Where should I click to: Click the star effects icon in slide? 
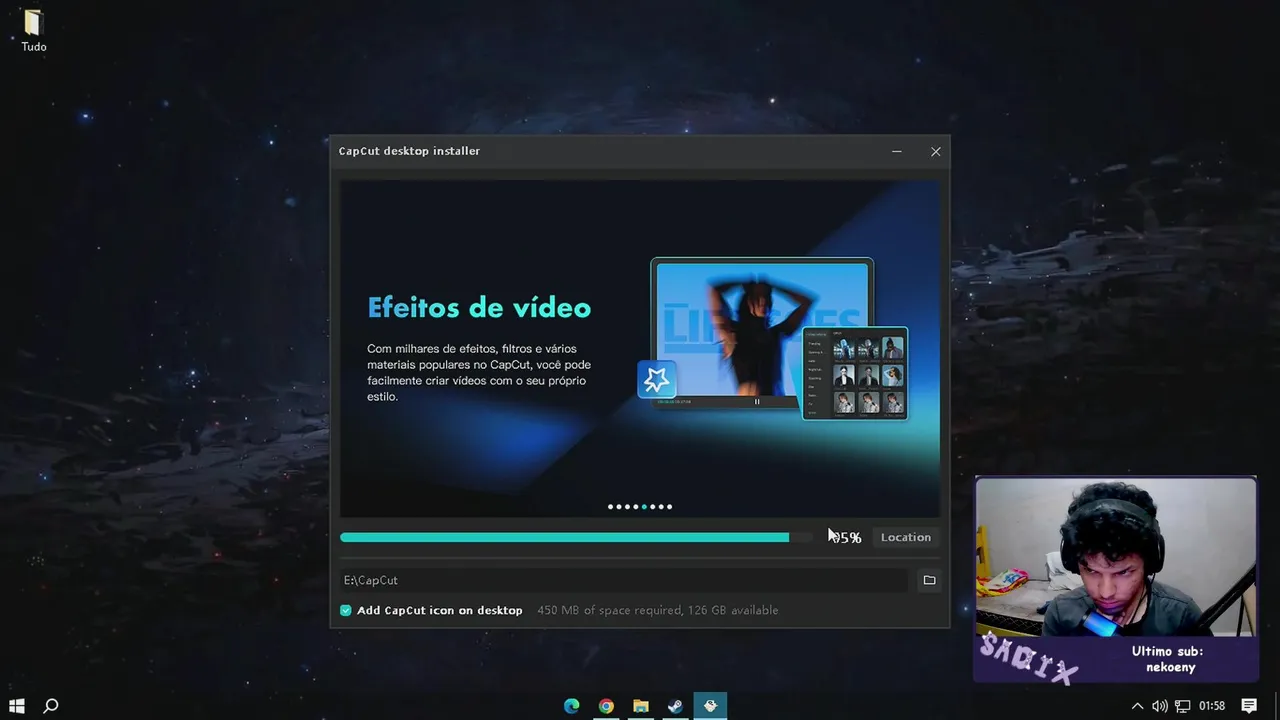click(657, 380)
